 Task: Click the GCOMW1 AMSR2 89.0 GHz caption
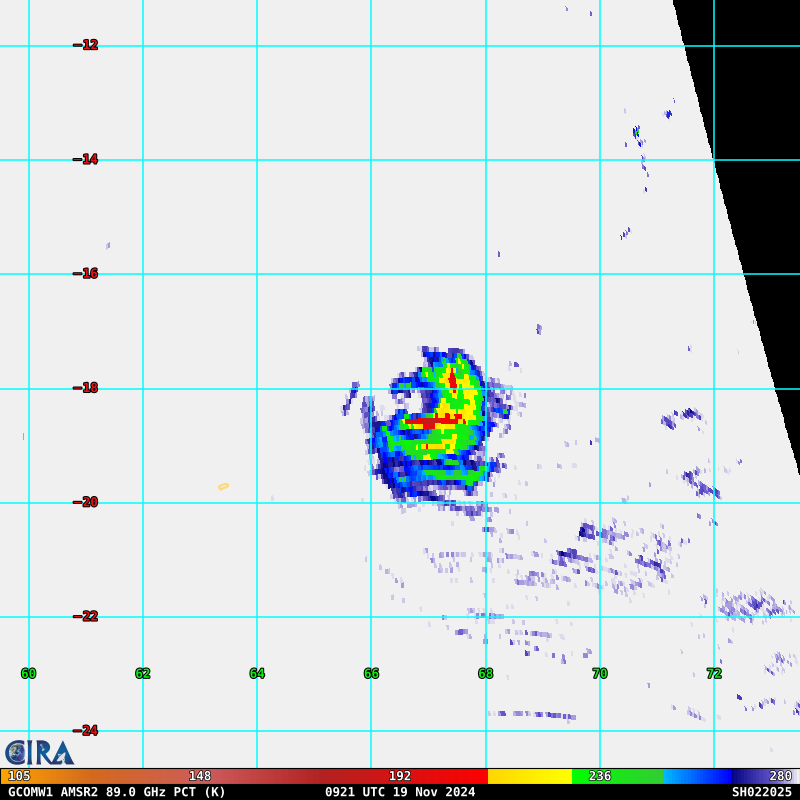point(117,792)
